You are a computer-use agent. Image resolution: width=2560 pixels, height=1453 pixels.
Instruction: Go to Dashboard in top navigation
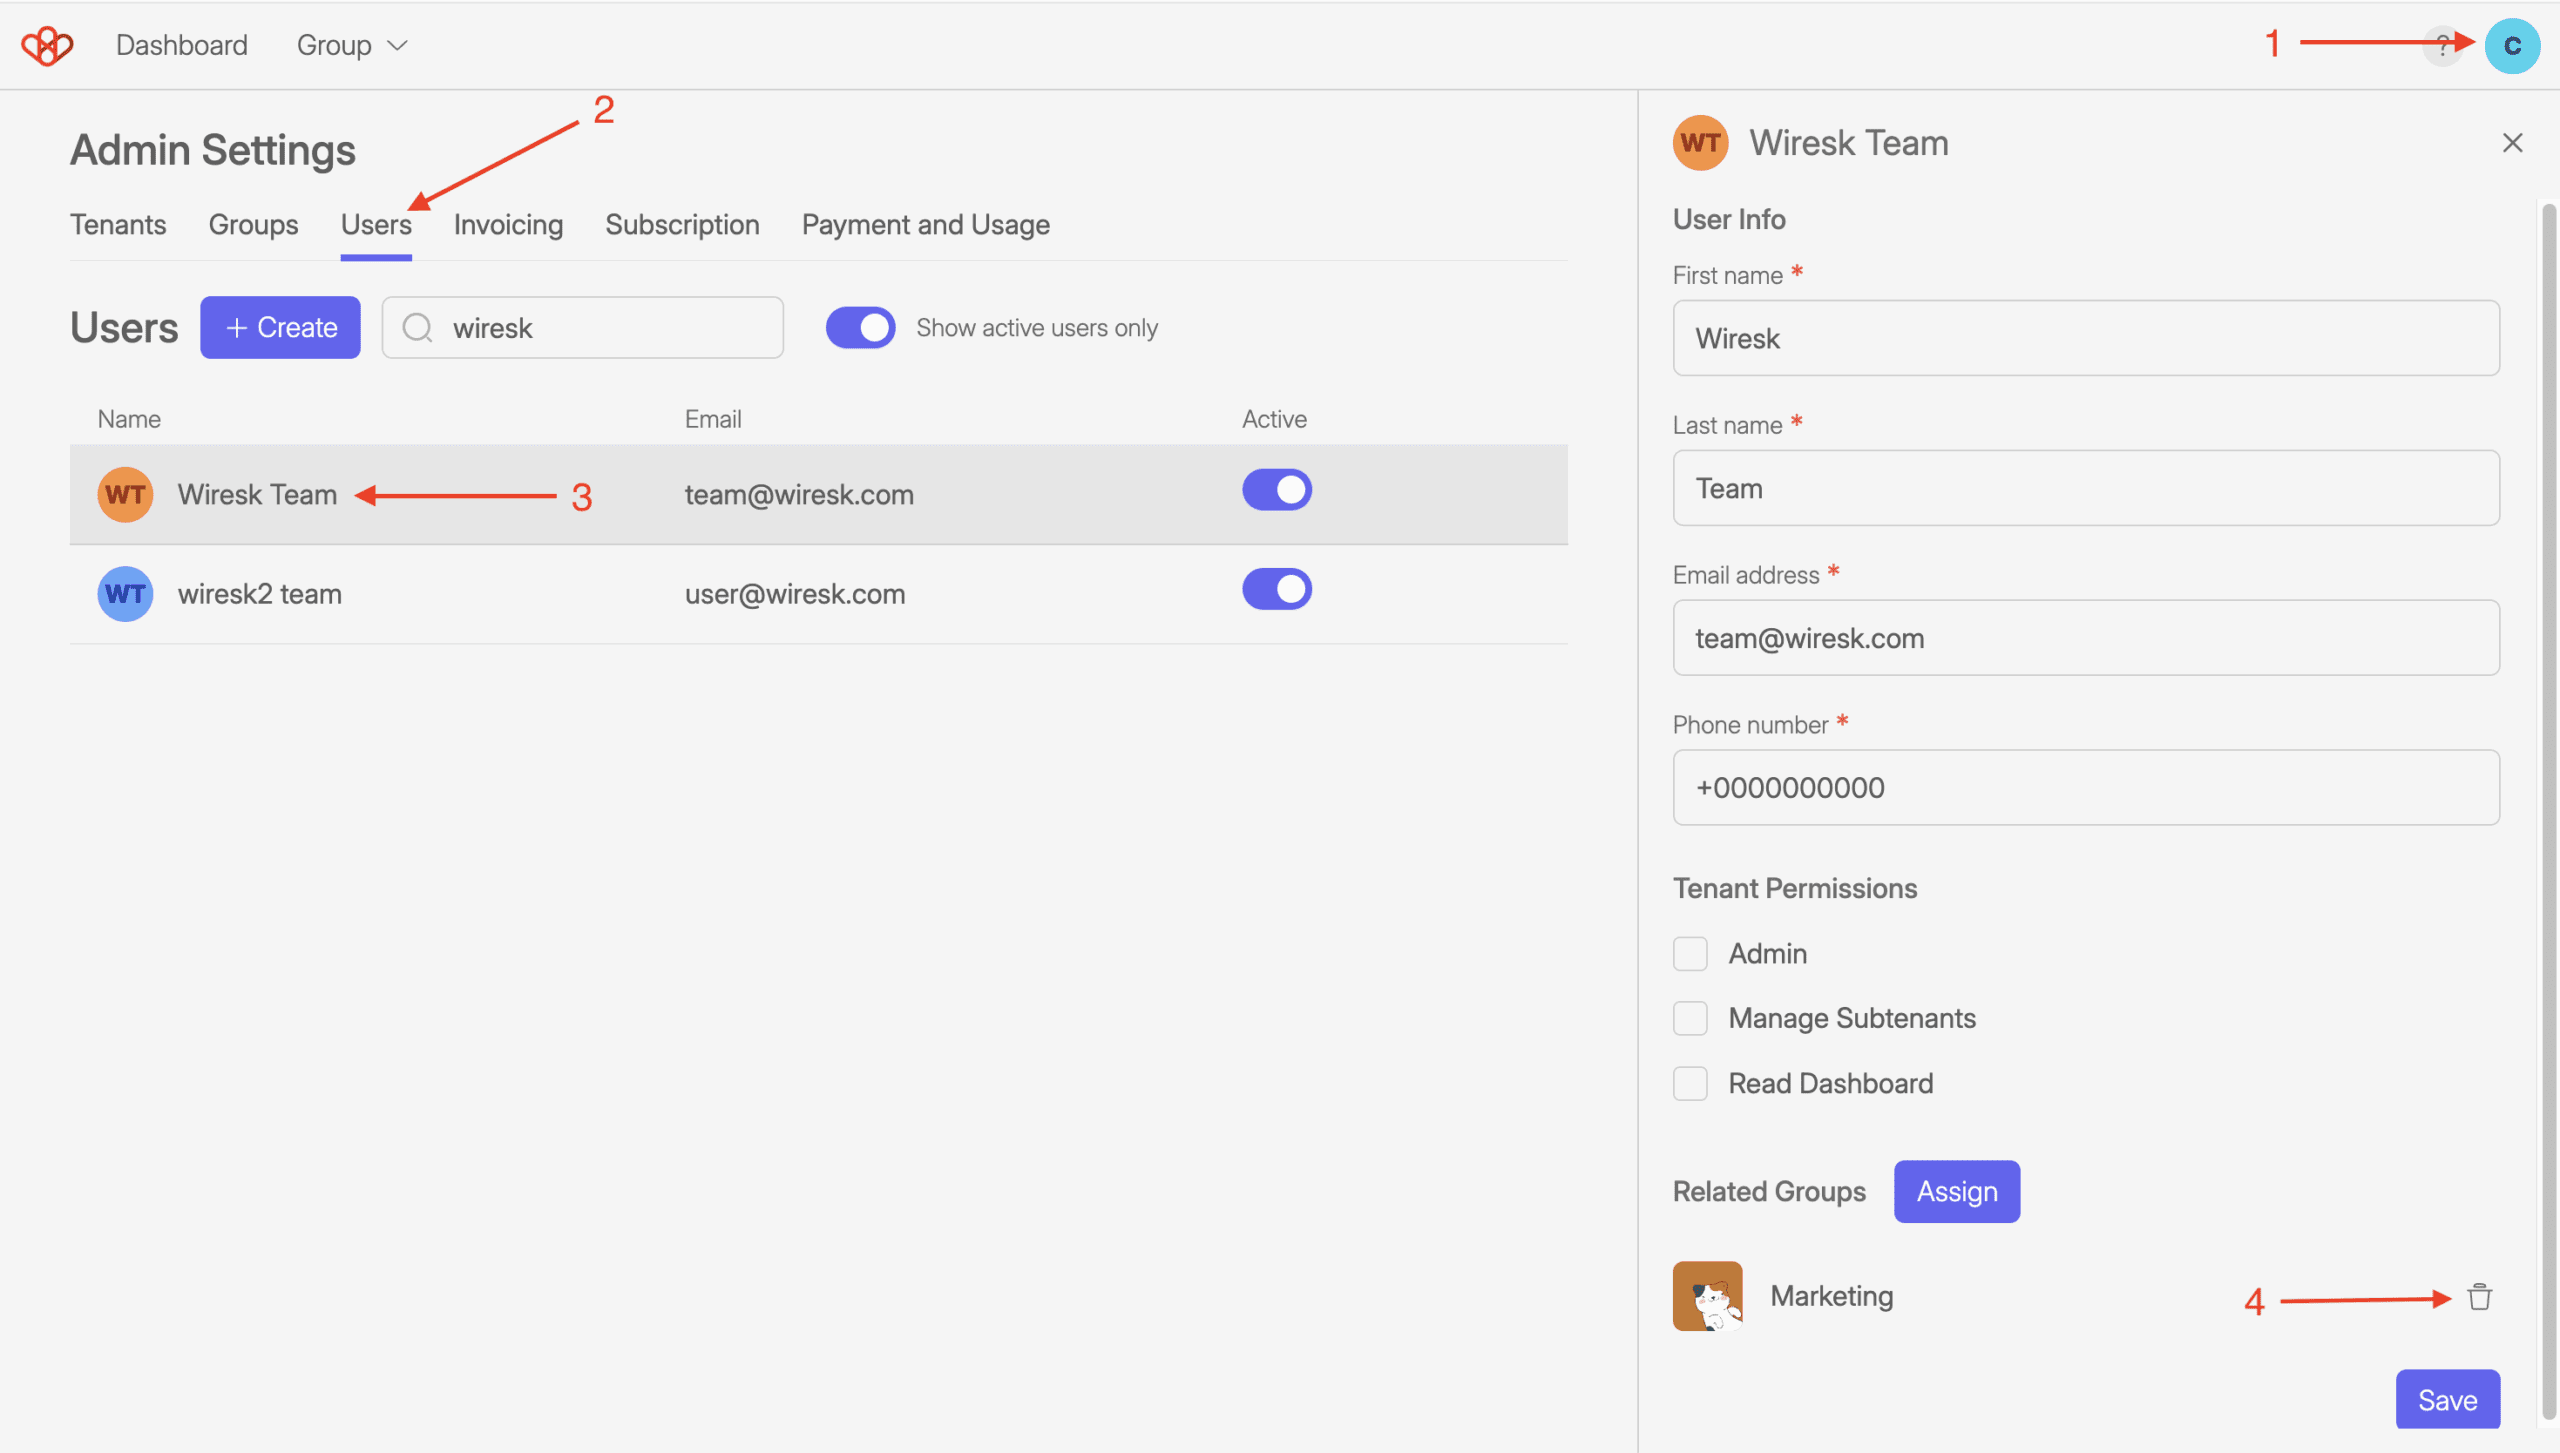coord(182,45)
